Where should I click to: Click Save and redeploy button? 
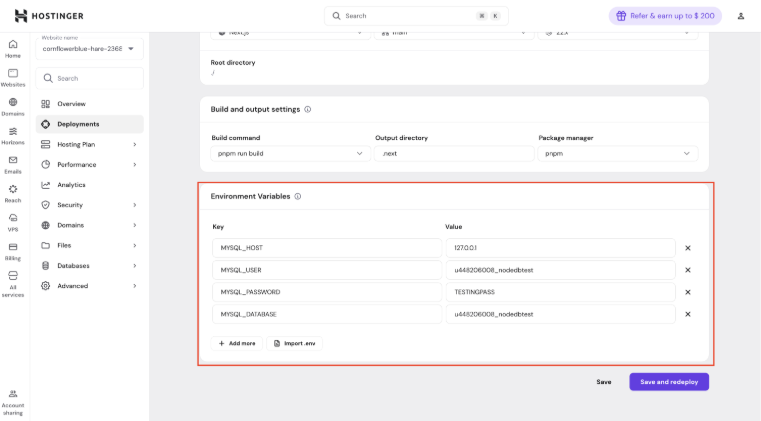coord(669,382)
